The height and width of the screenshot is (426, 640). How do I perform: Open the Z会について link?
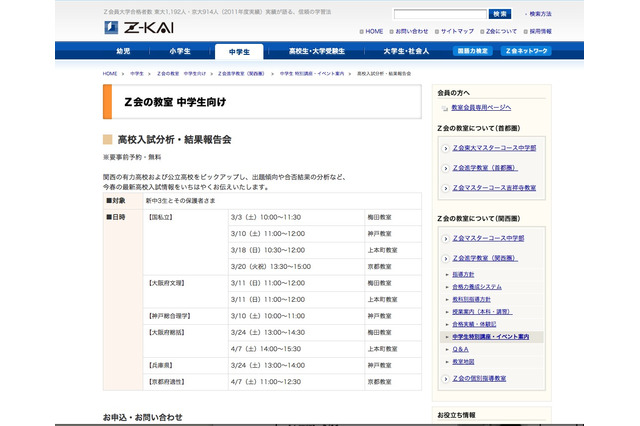point(501,31)
